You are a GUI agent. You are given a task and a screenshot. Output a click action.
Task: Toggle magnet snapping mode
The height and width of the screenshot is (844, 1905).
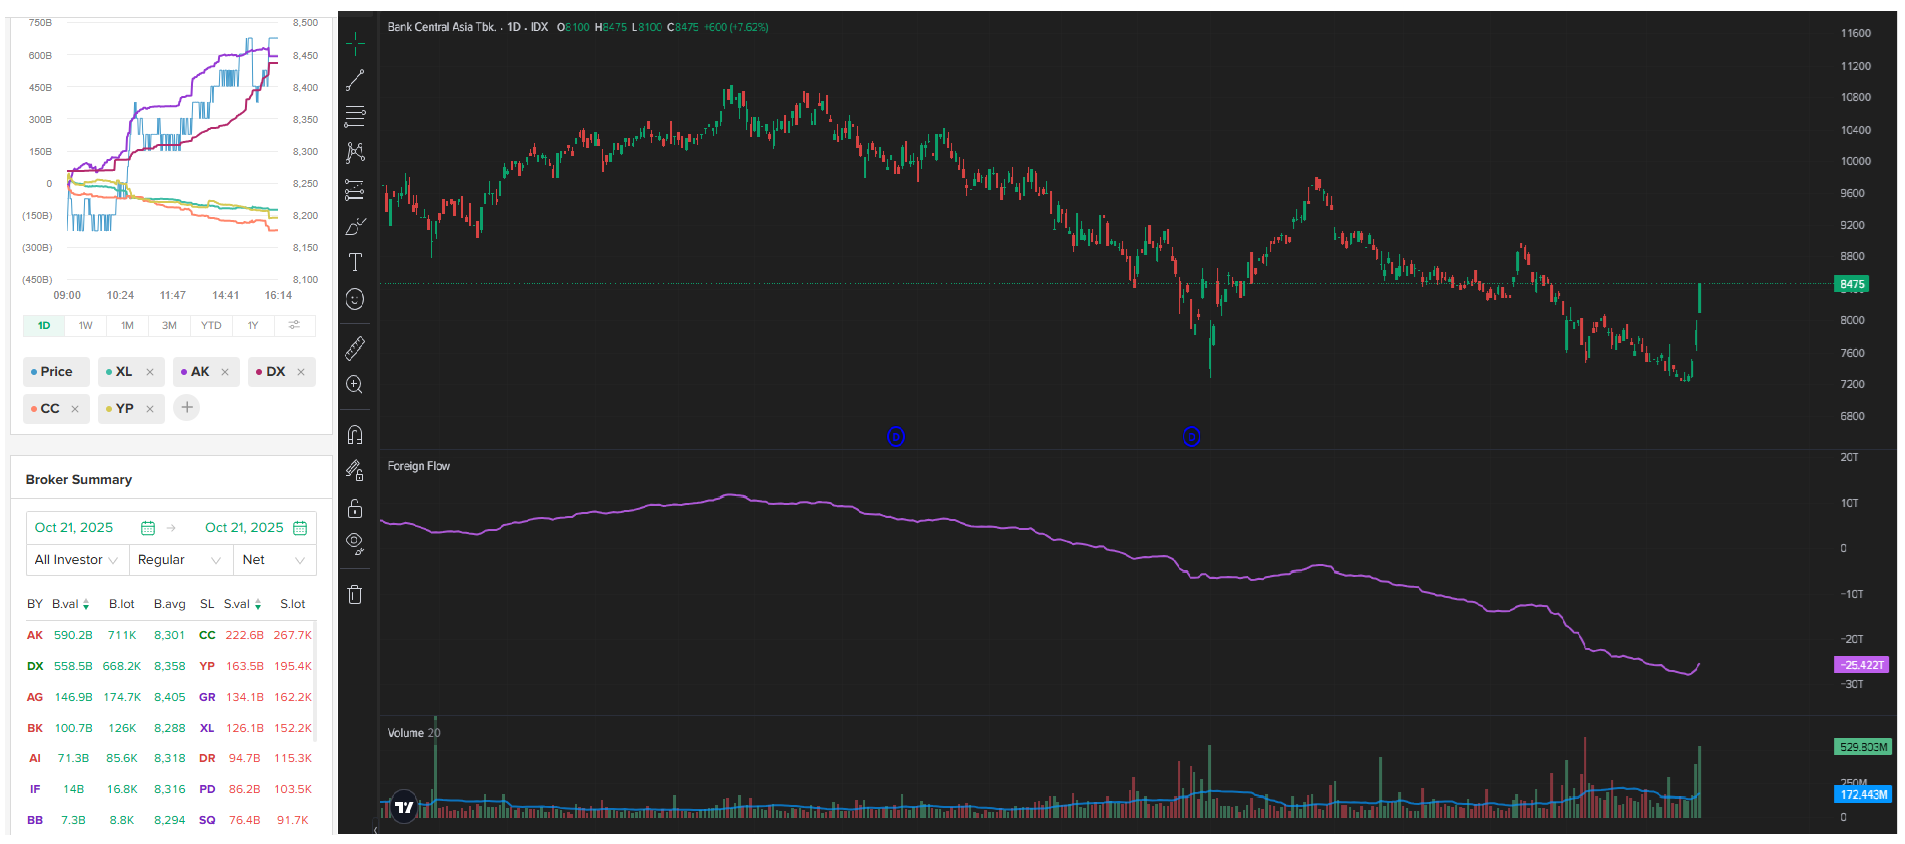click(355, 435)
